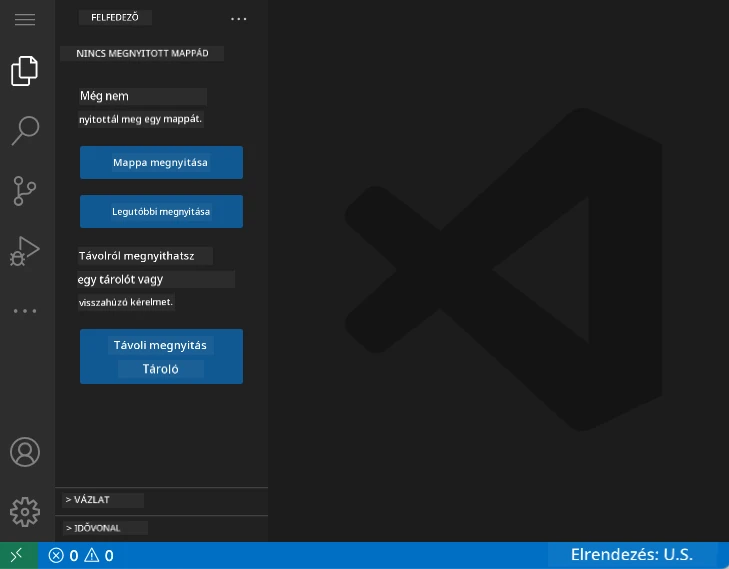Show additional activity bar views ellipsis
729x569 pixels.
[x=25, y=311]
